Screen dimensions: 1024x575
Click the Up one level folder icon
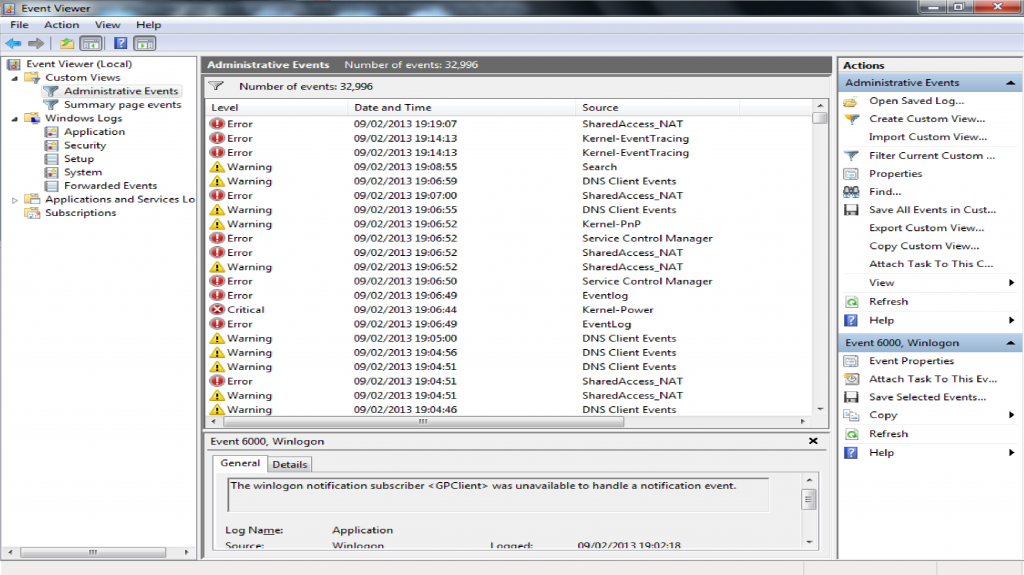click(x=67, y=44)
